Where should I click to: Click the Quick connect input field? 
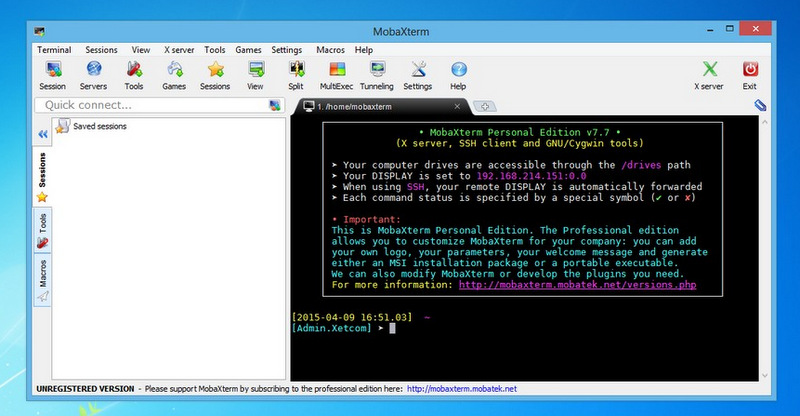pyautogui.click(x=158, y=105)
